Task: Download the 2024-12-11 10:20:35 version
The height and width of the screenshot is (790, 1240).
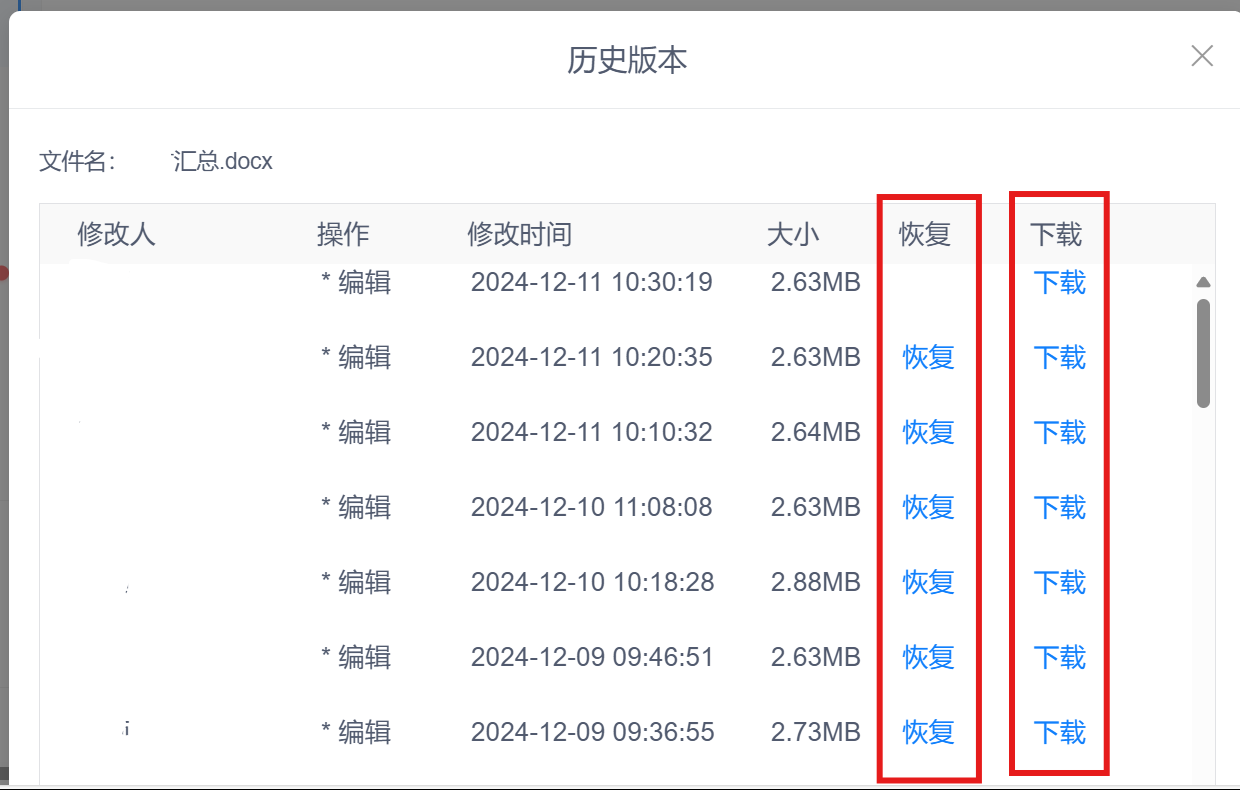Action: pos(1058,358)
